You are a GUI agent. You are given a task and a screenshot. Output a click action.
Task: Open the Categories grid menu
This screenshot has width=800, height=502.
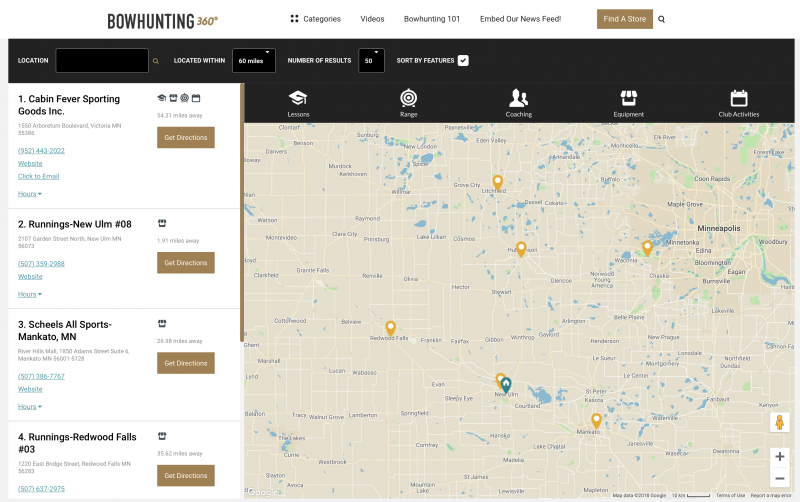[315, 19]
